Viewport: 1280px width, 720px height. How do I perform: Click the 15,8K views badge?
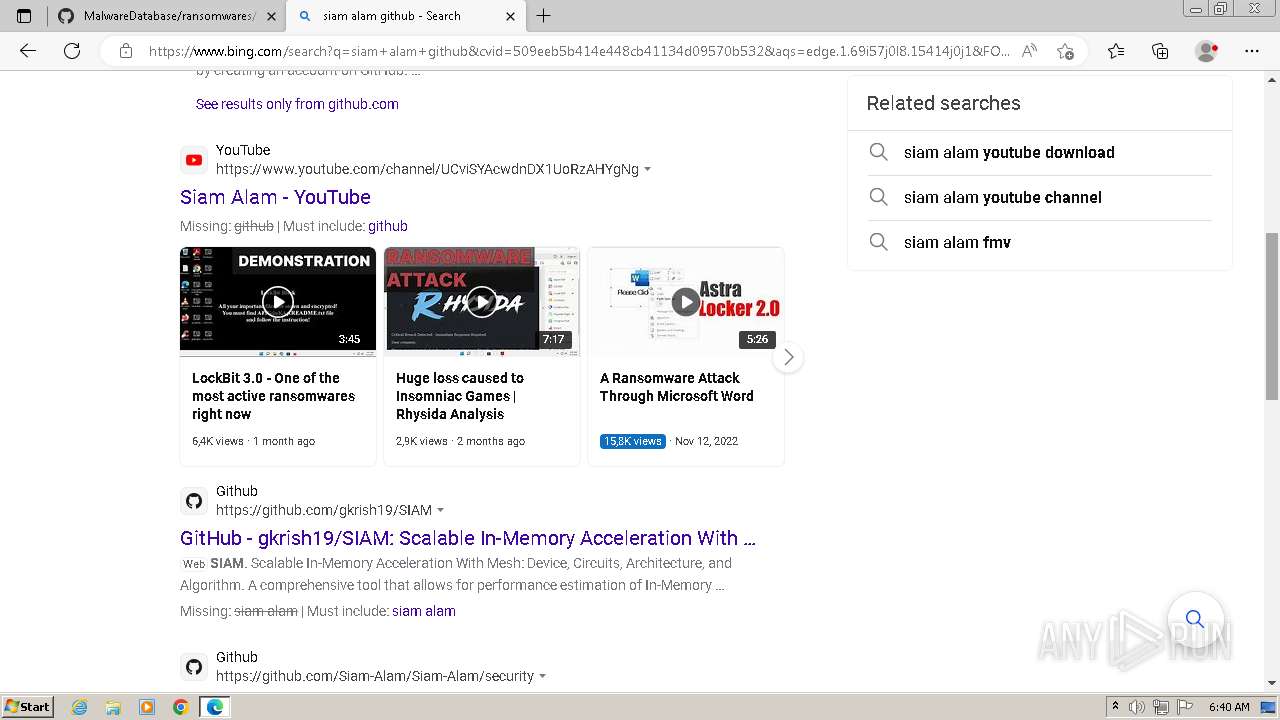click(633, 441)
